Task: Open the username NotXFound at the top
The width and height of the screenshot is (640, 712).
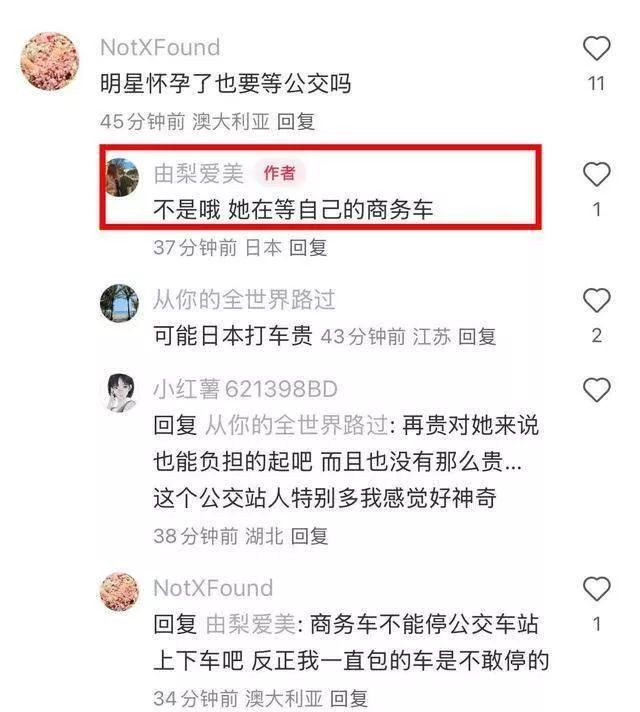Action: [x=160, y=48]
